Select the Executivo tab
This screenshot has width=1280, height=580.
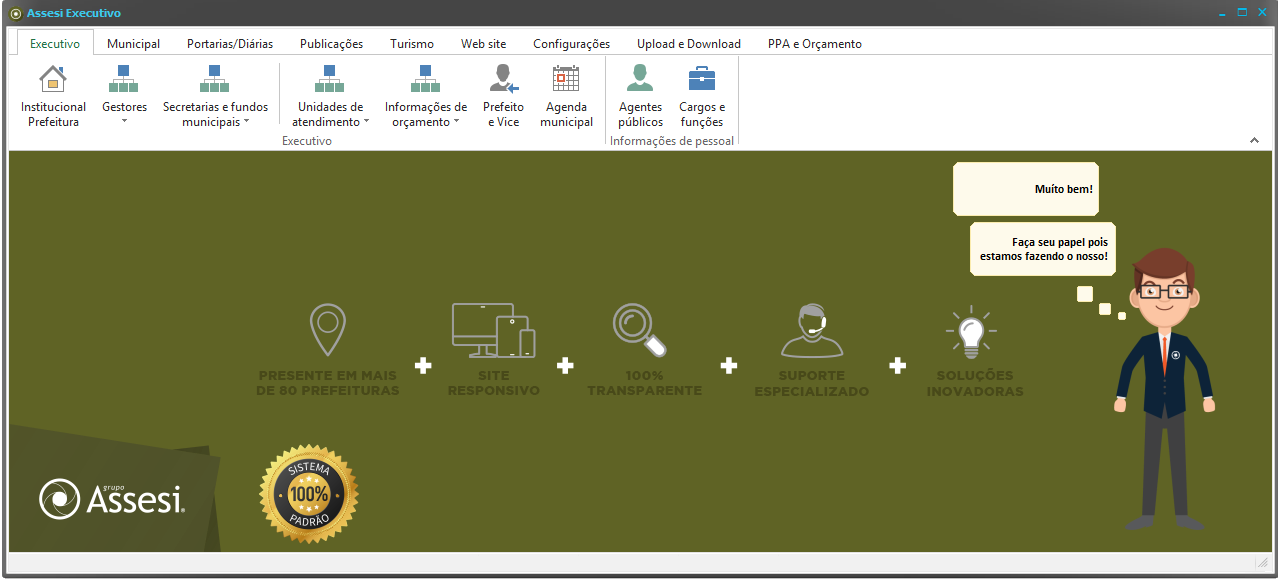[x=55, y=43]
